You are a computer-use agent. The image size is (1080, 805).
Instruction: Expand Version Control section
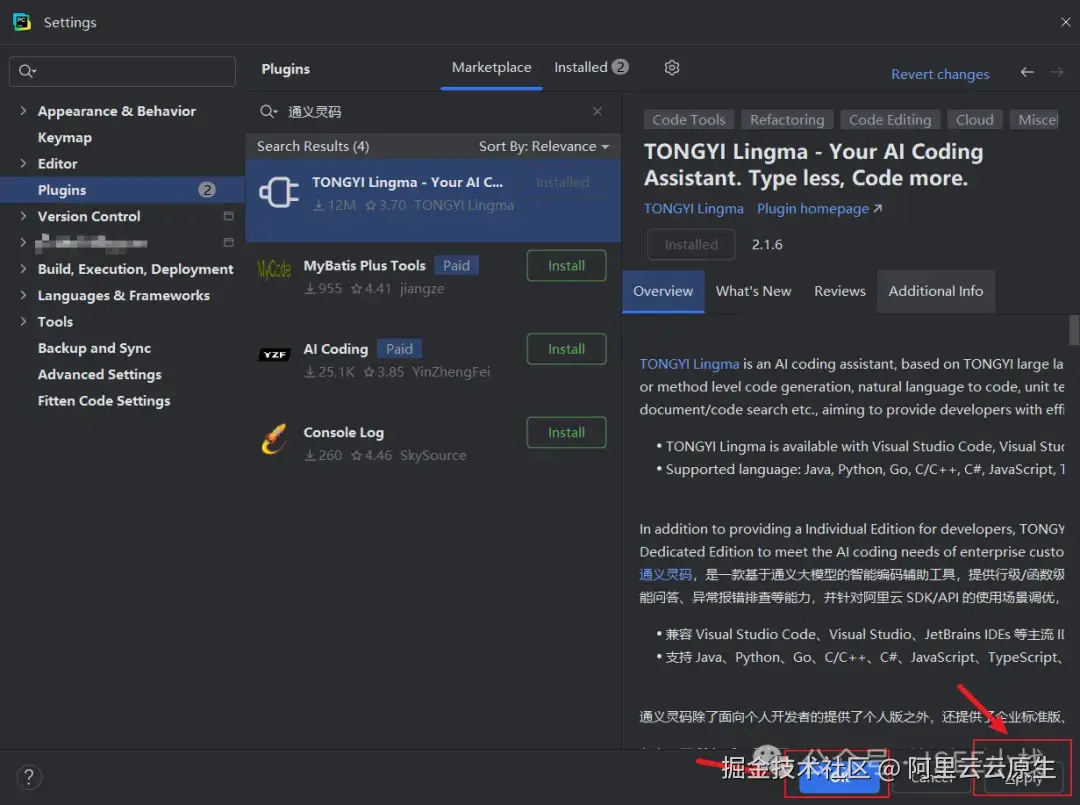tap(23, 216)
